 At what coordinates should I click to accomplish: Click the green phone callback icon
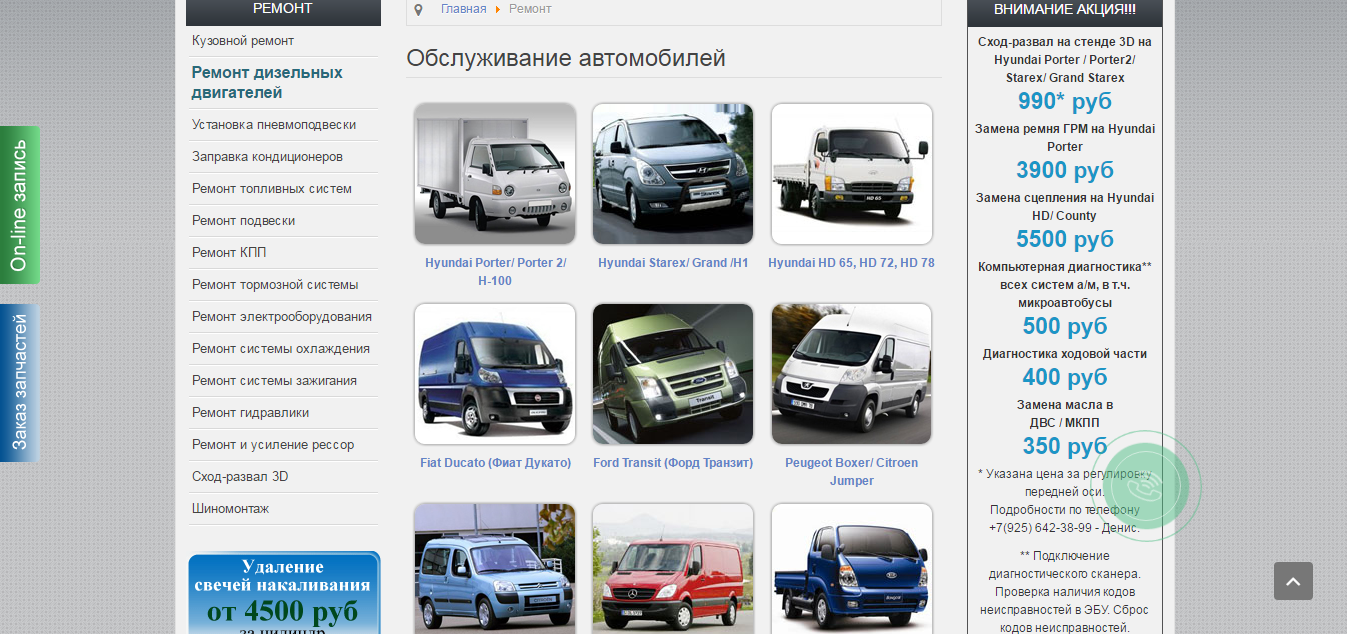pyautogui.click(x=1145, y=486)
